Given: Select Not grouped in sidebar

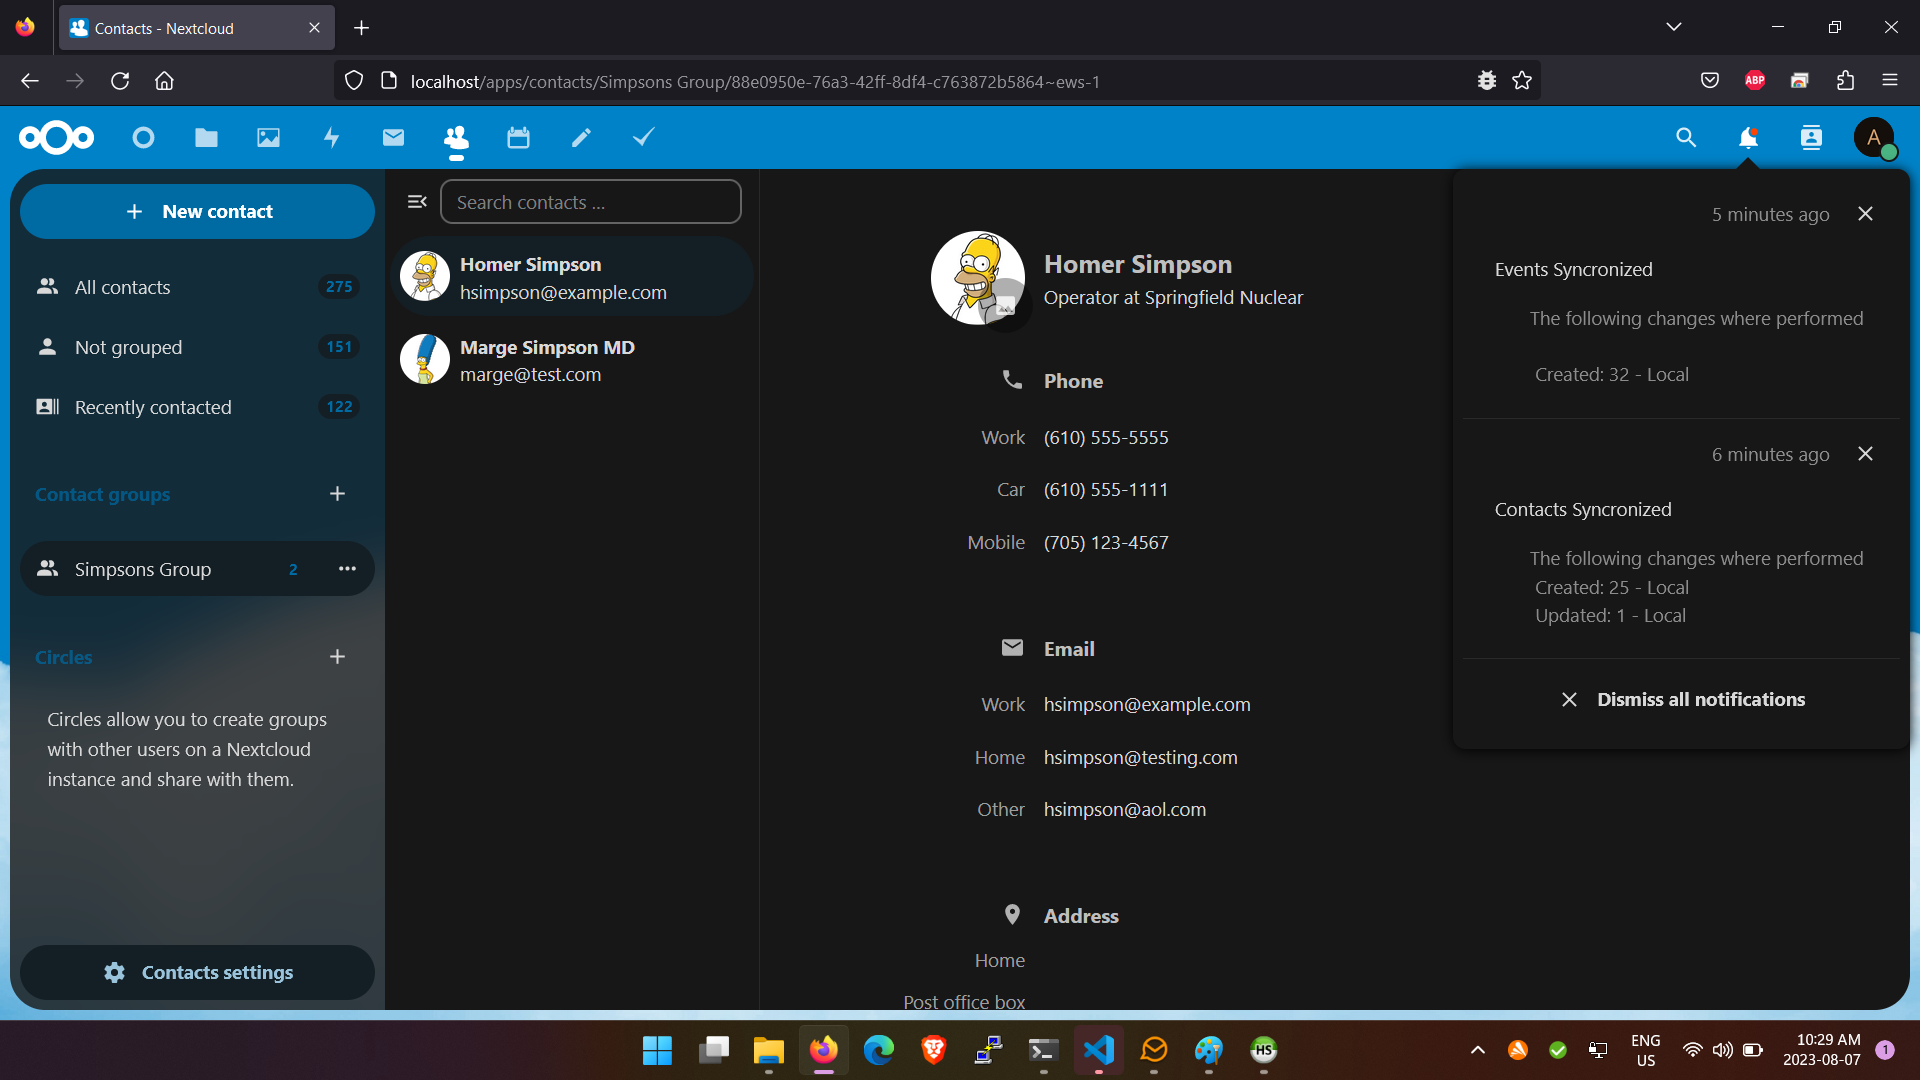Looking at the screenshot, I should (x=128, y=347).
